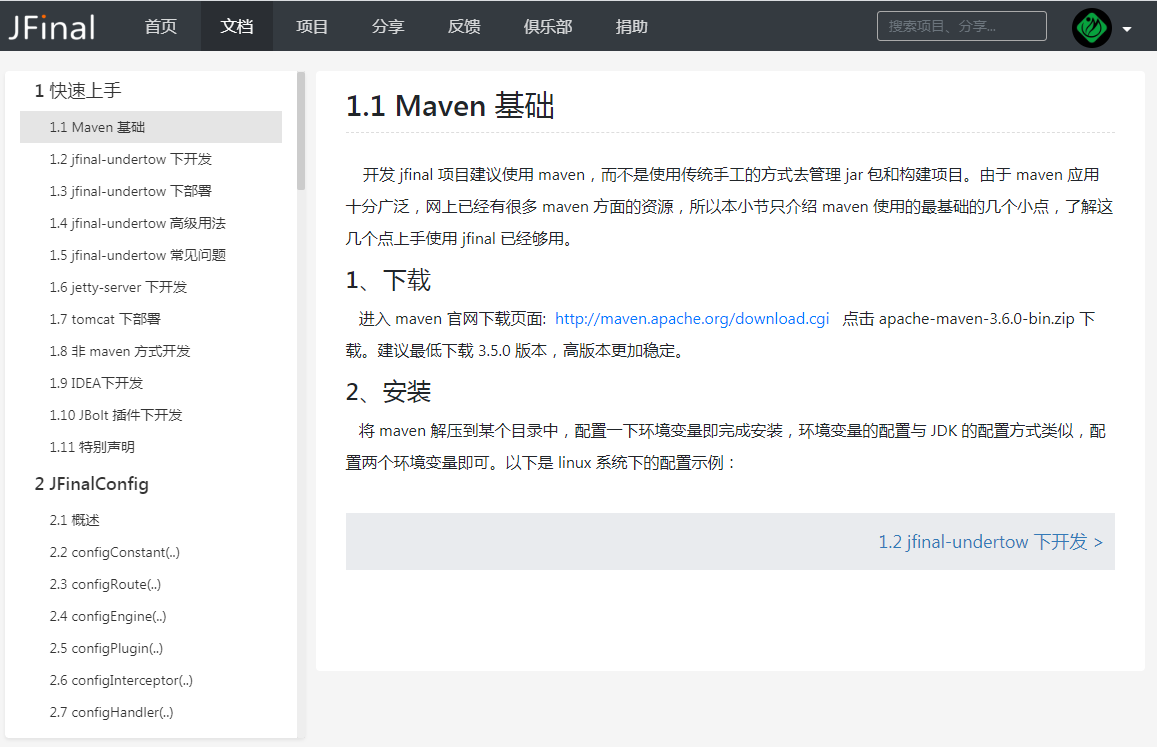Click the 搜索项目、分享 search field
1157x747 pixels.
tap(961, 25)
